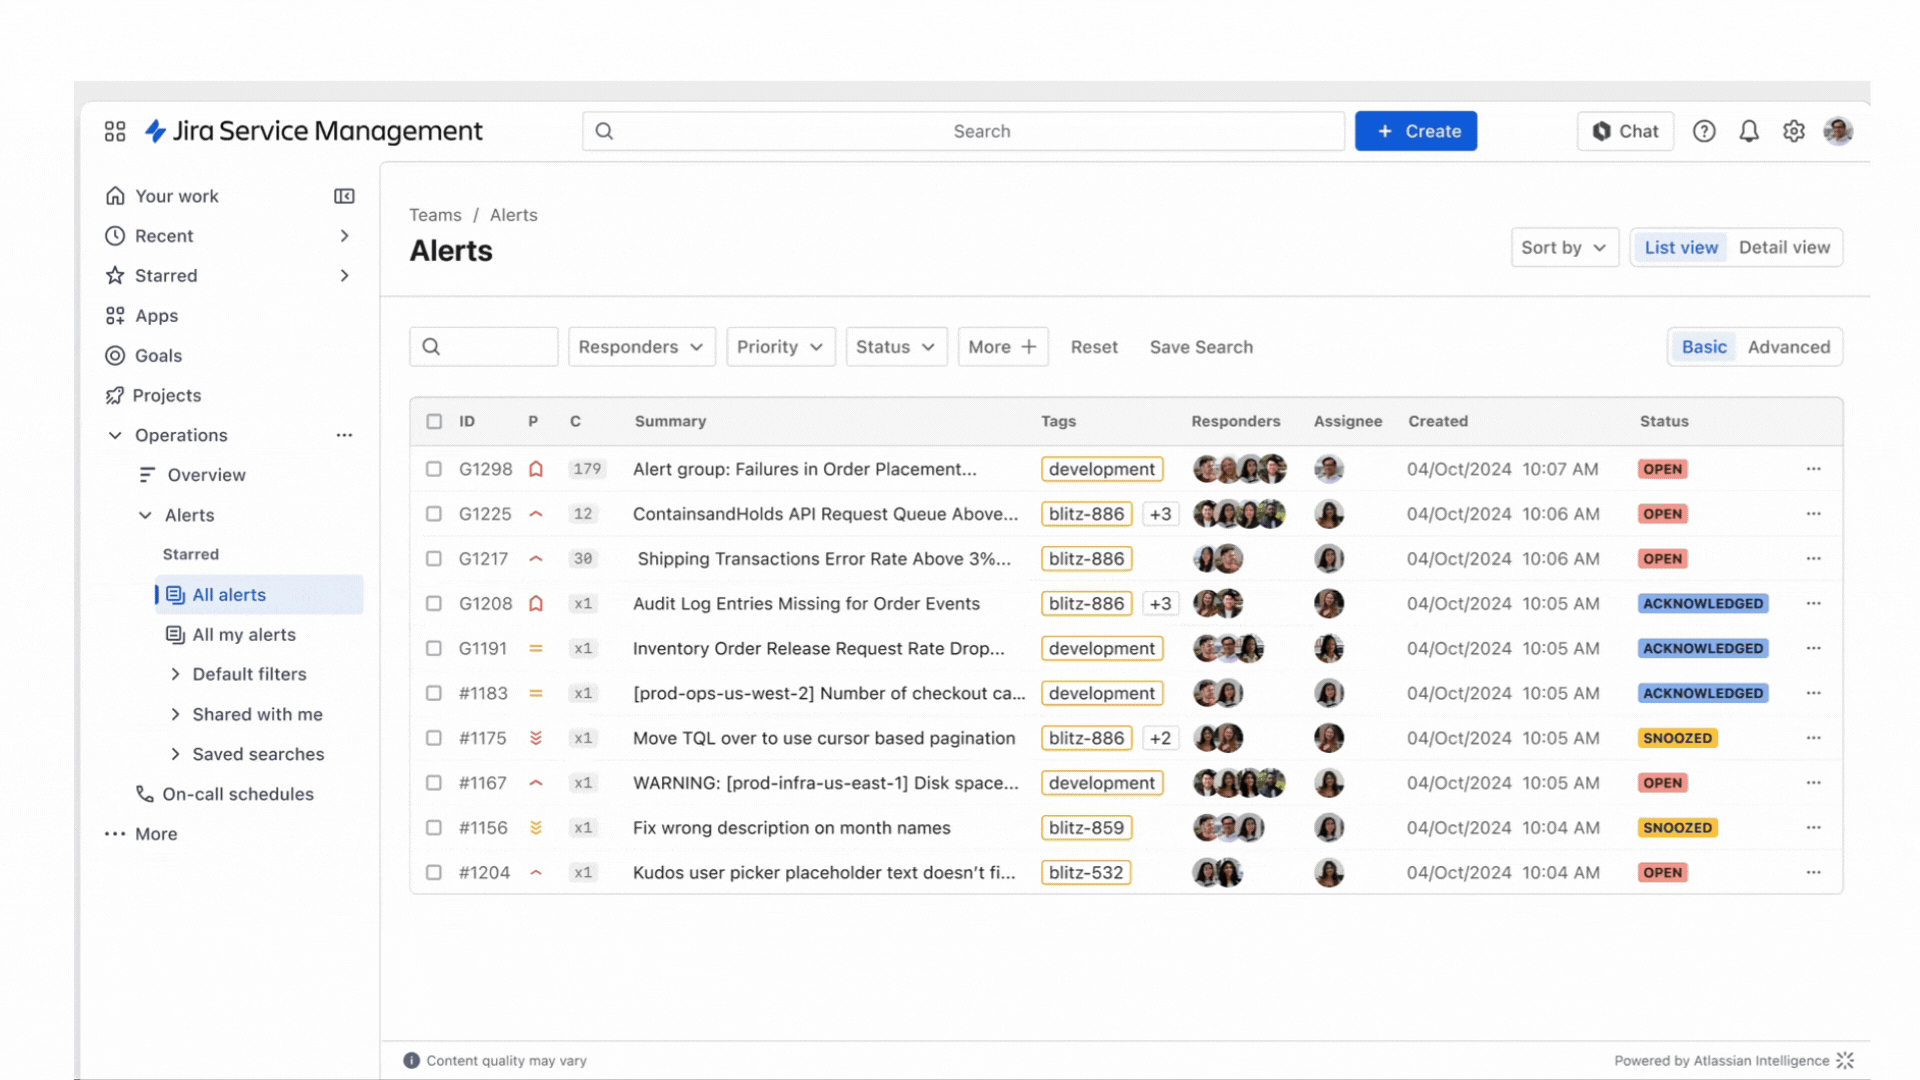The image size is (1920, 1080).
Task: Open the app switcher grid icon
Action: [115, 131]
